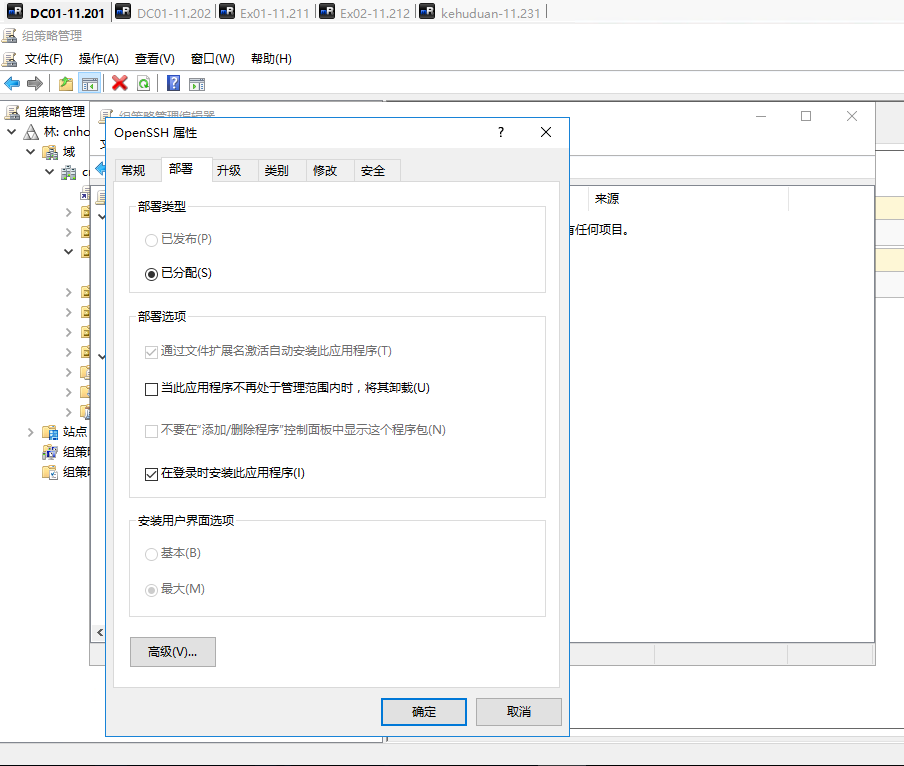The height and width of the screenshot is (766, 904).
Task: Open the Help question-mark toolbar icon
Action: click(174, 84)
